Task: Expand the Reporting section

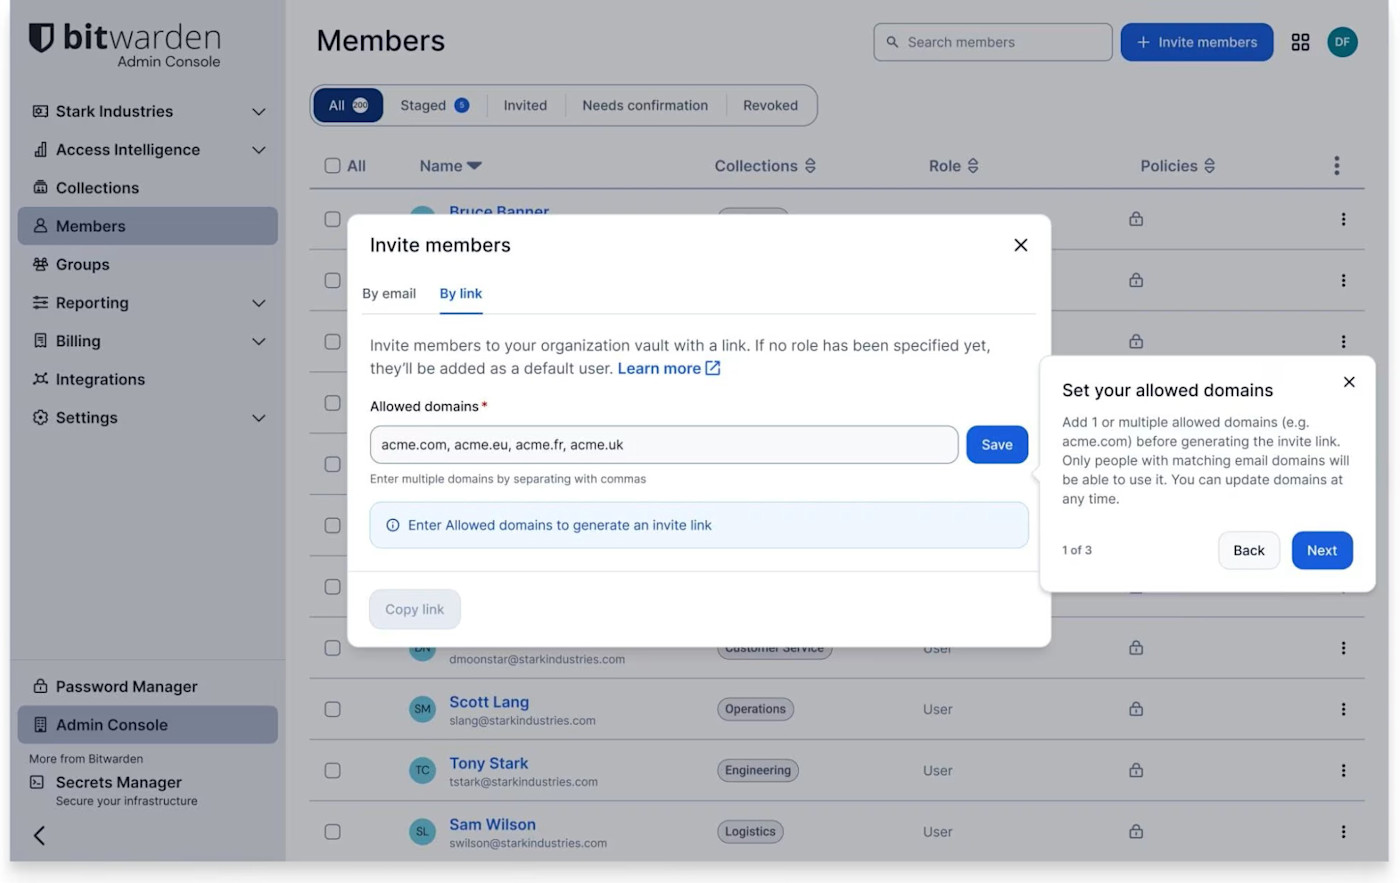Action: pyautogui.click(x=258, y=303)
